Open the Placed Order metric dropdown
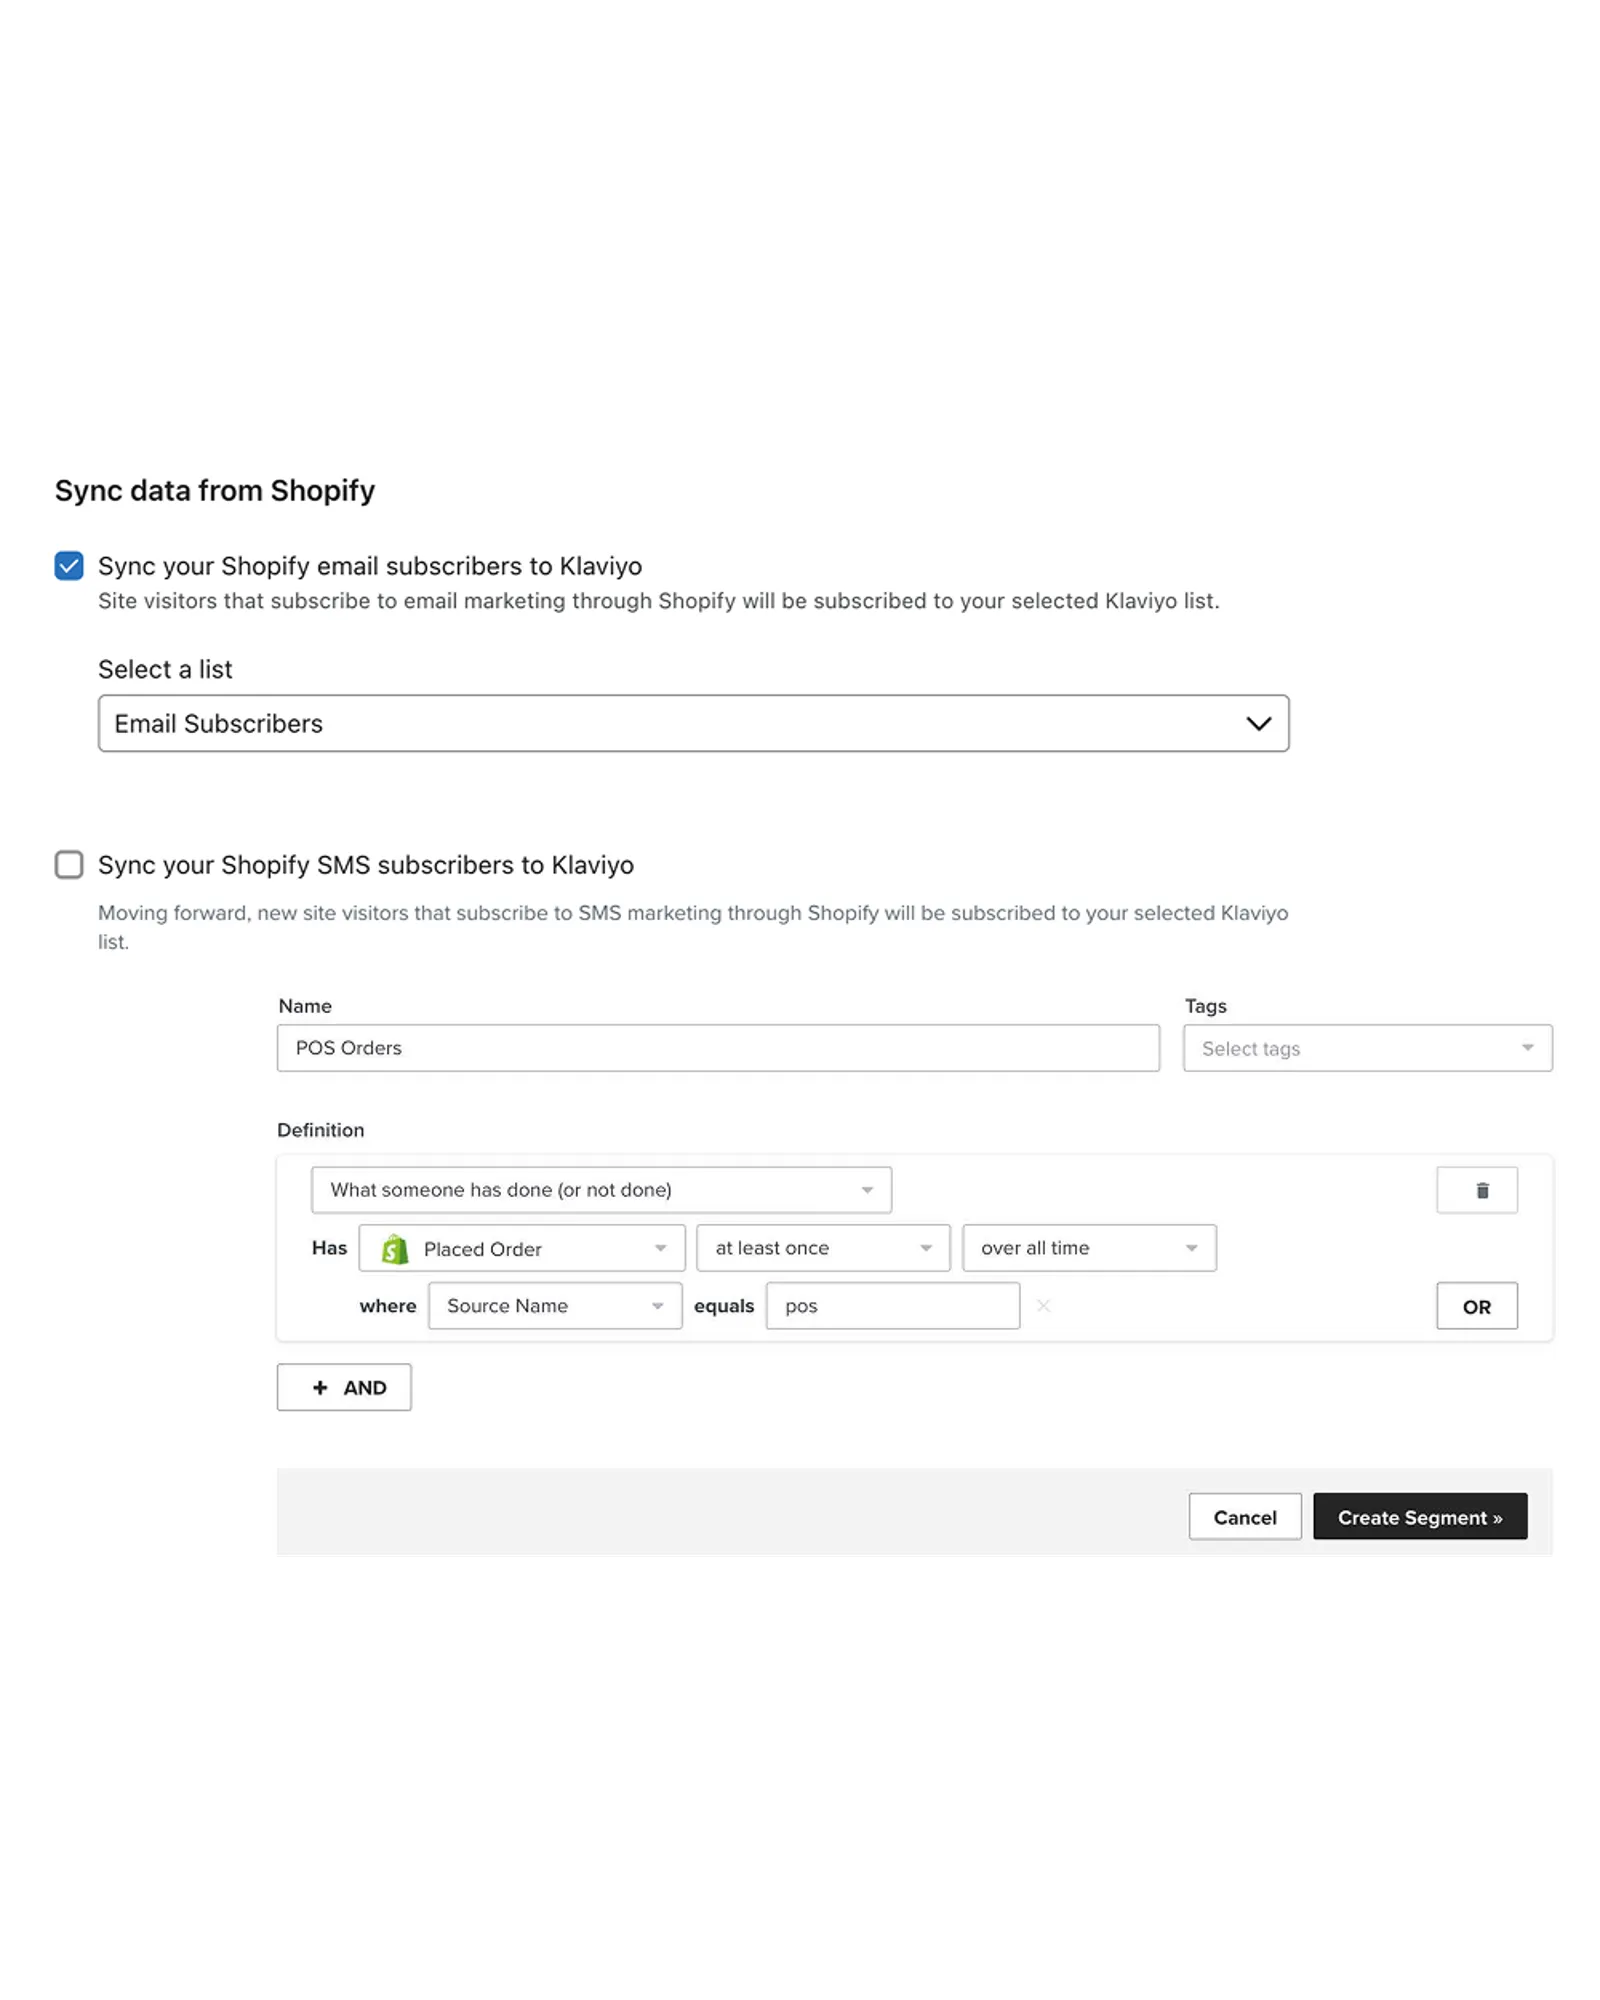This screenshot has width=1600, height=2000. point(520,1248)
